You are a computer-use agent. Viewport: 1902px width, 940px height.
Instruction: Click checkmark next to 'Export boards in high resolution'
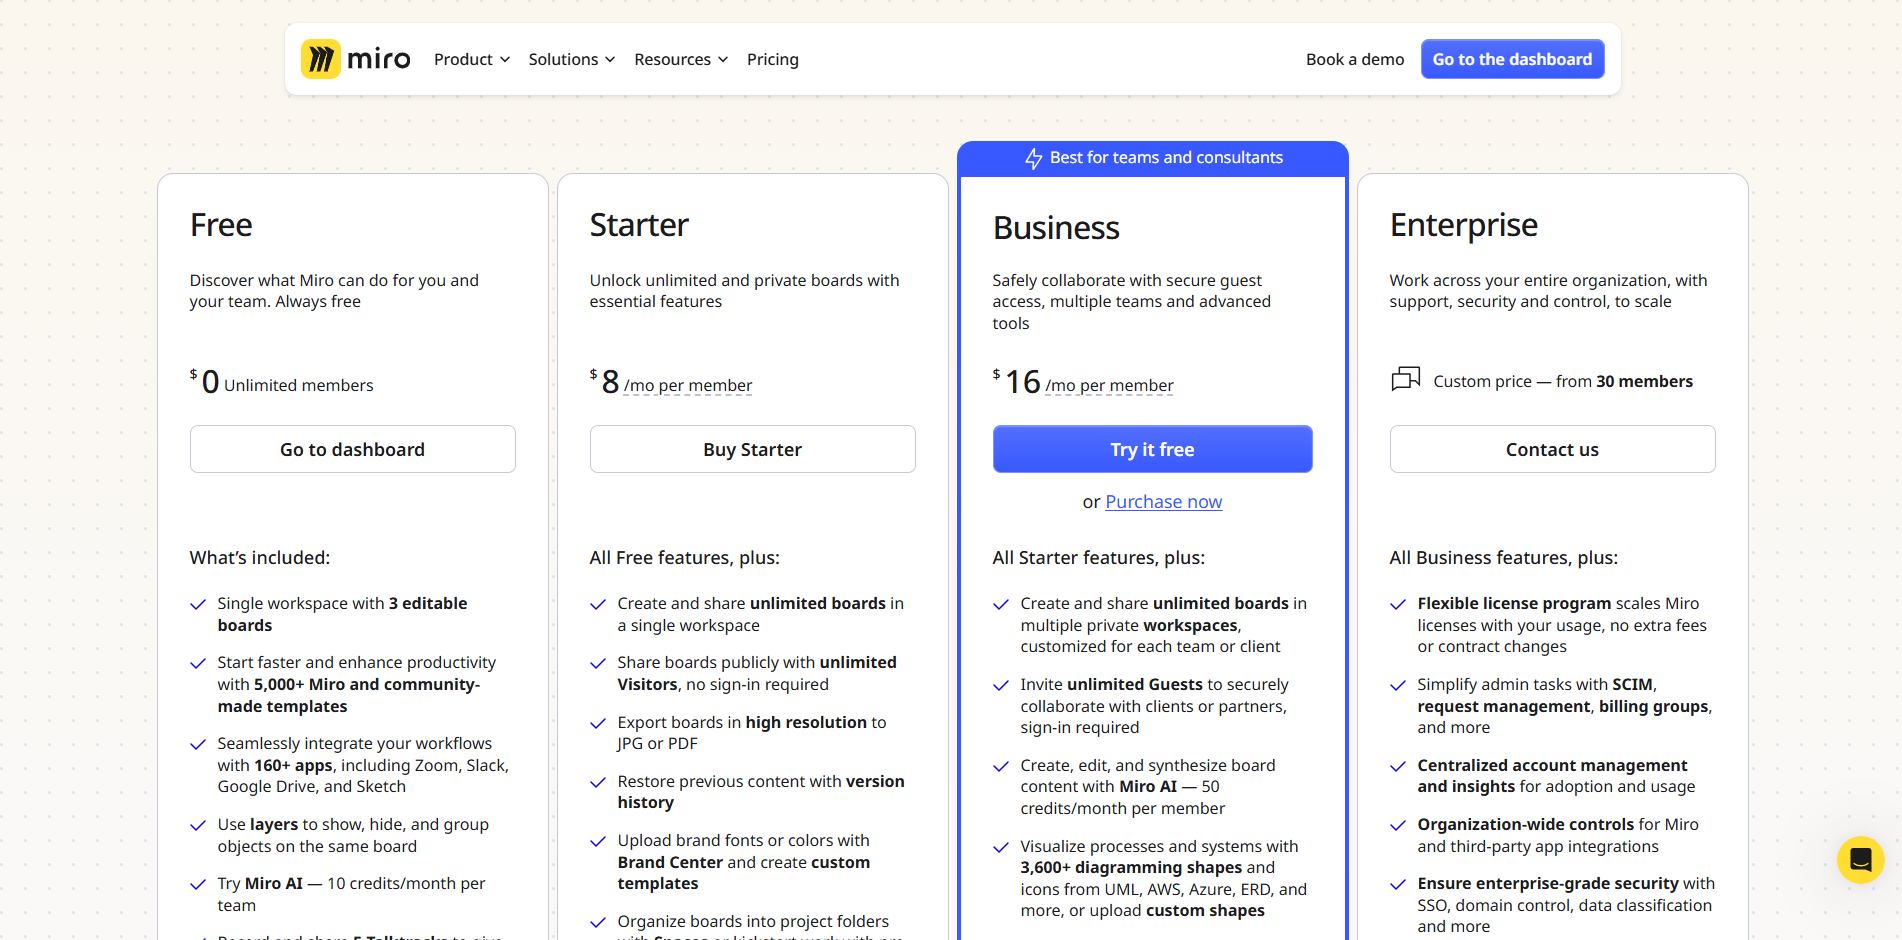click(x=598, y=723)
